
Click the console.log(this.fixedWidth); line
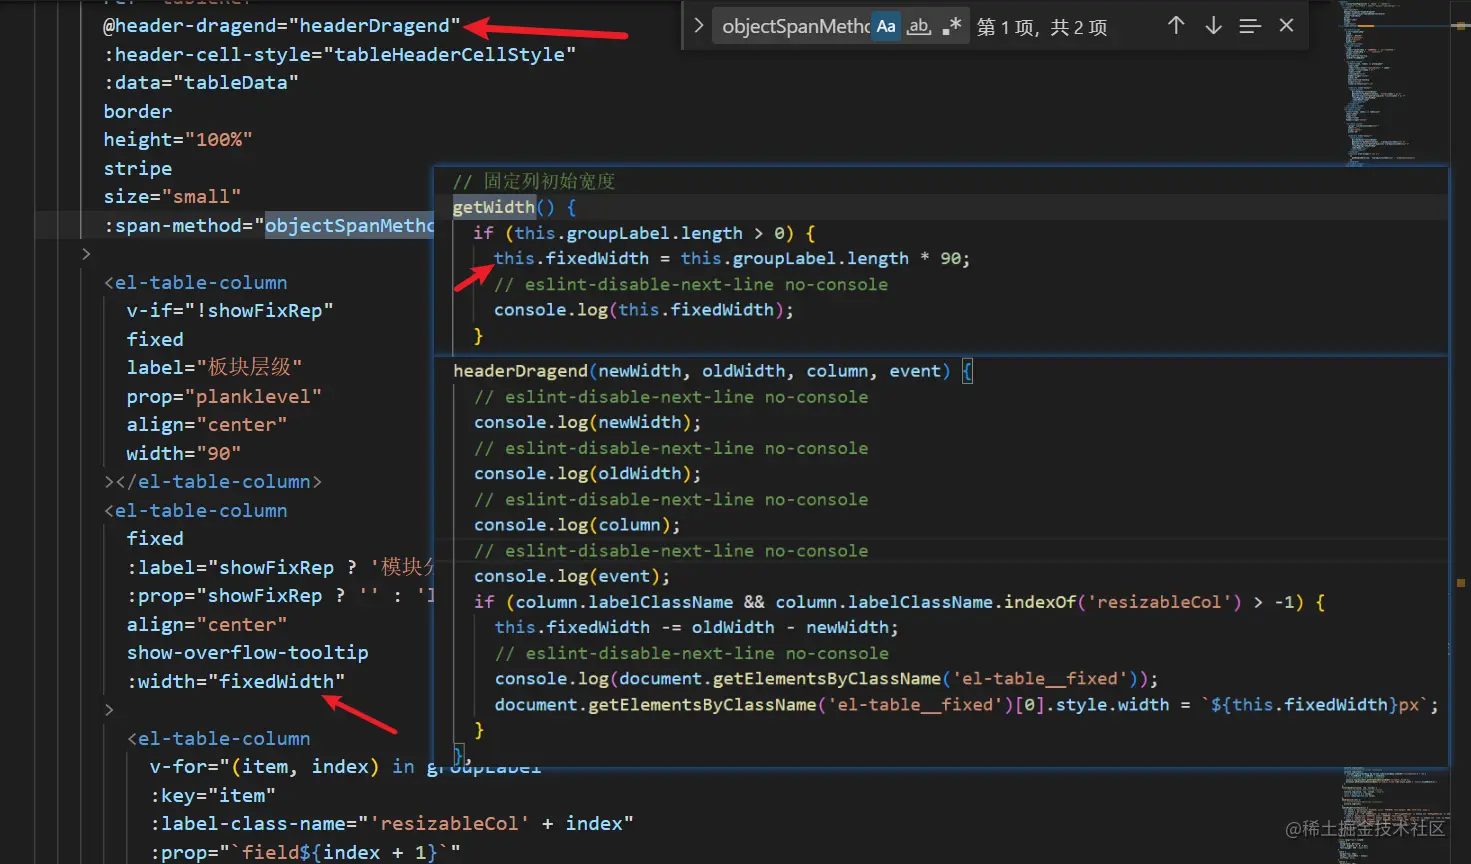point(644,310)
